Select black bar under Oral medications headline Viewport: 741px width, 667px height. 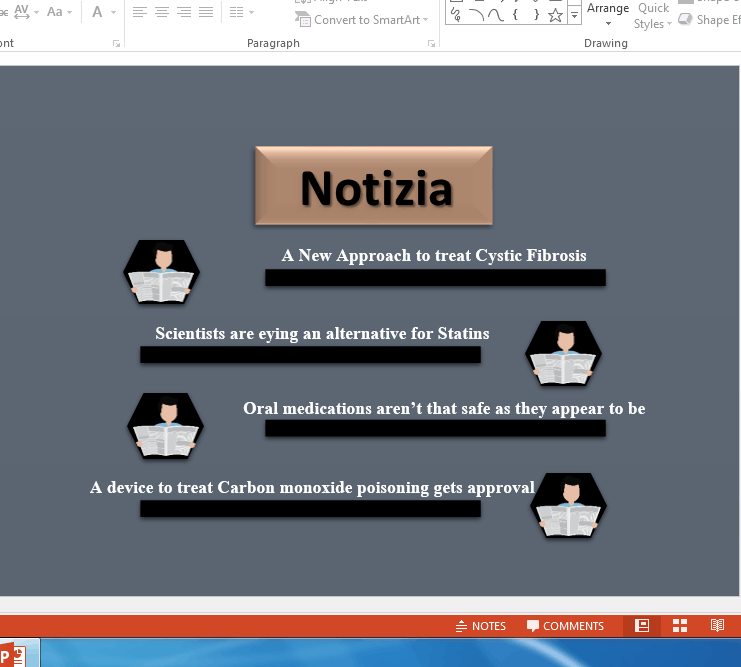point(435,428)
